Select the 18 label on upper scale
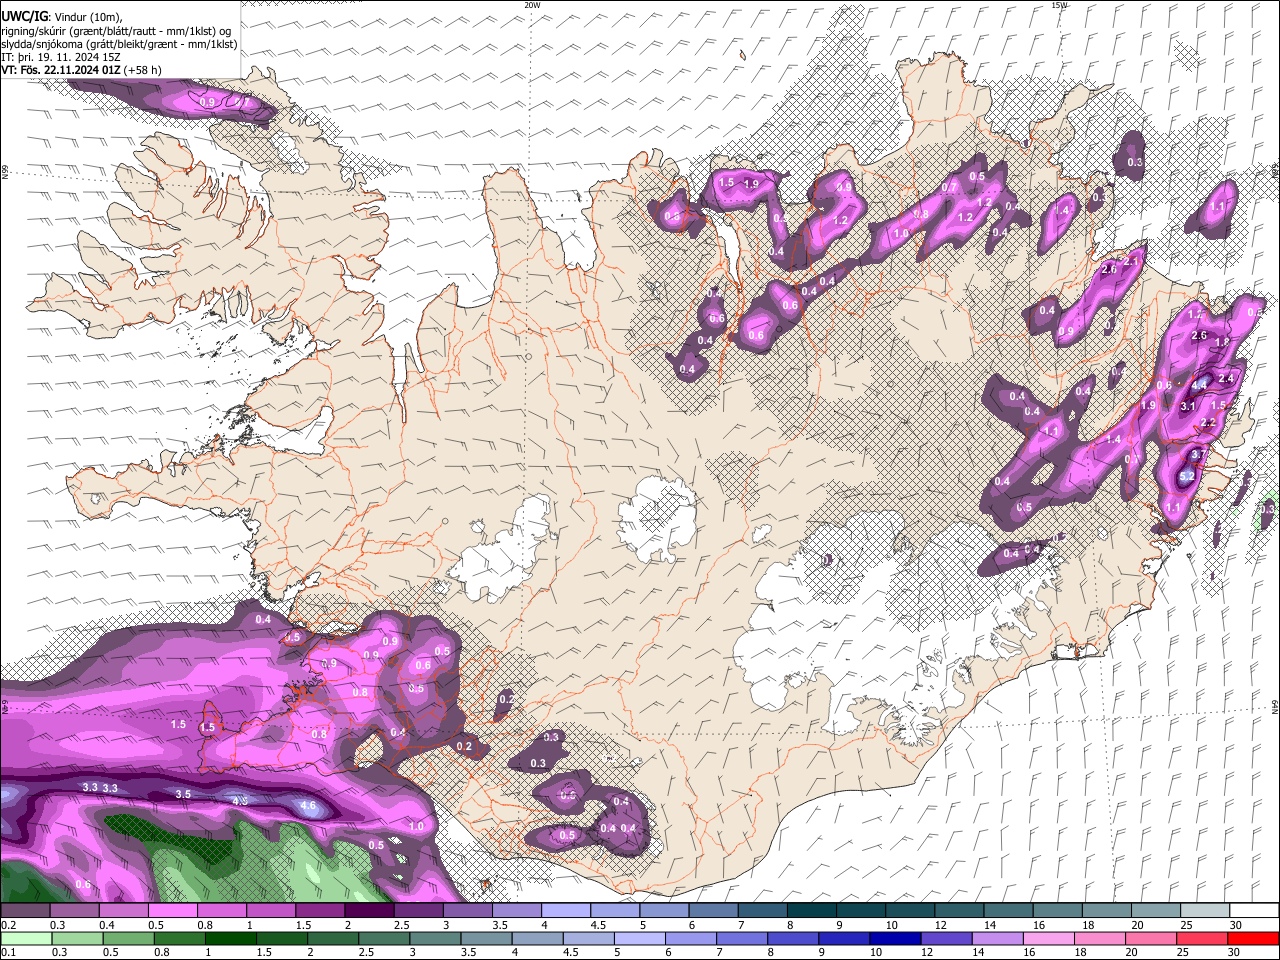The height and width of the screenshot is (960, 1280). (1089, 925)
